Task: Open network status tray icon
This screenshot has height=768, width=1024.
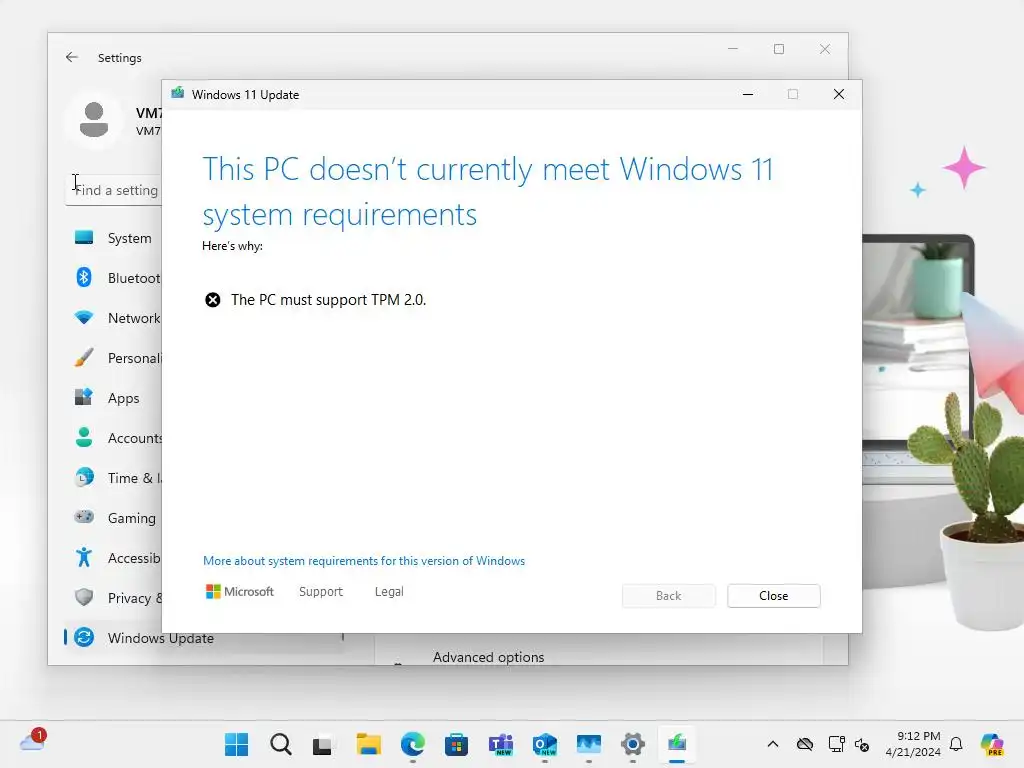Action: pos(837,744)
